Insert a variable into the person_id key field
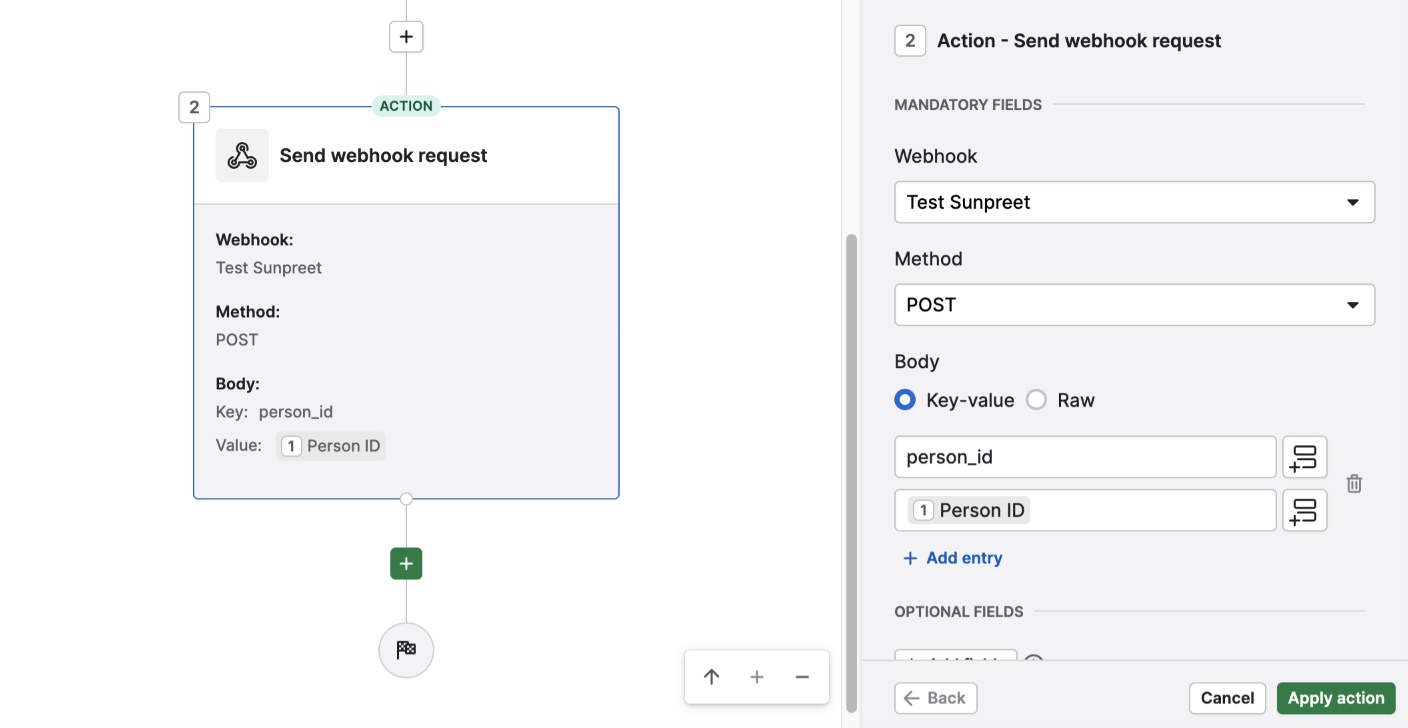Viewport: 1408px width, 728px height. click(1304, 457)
